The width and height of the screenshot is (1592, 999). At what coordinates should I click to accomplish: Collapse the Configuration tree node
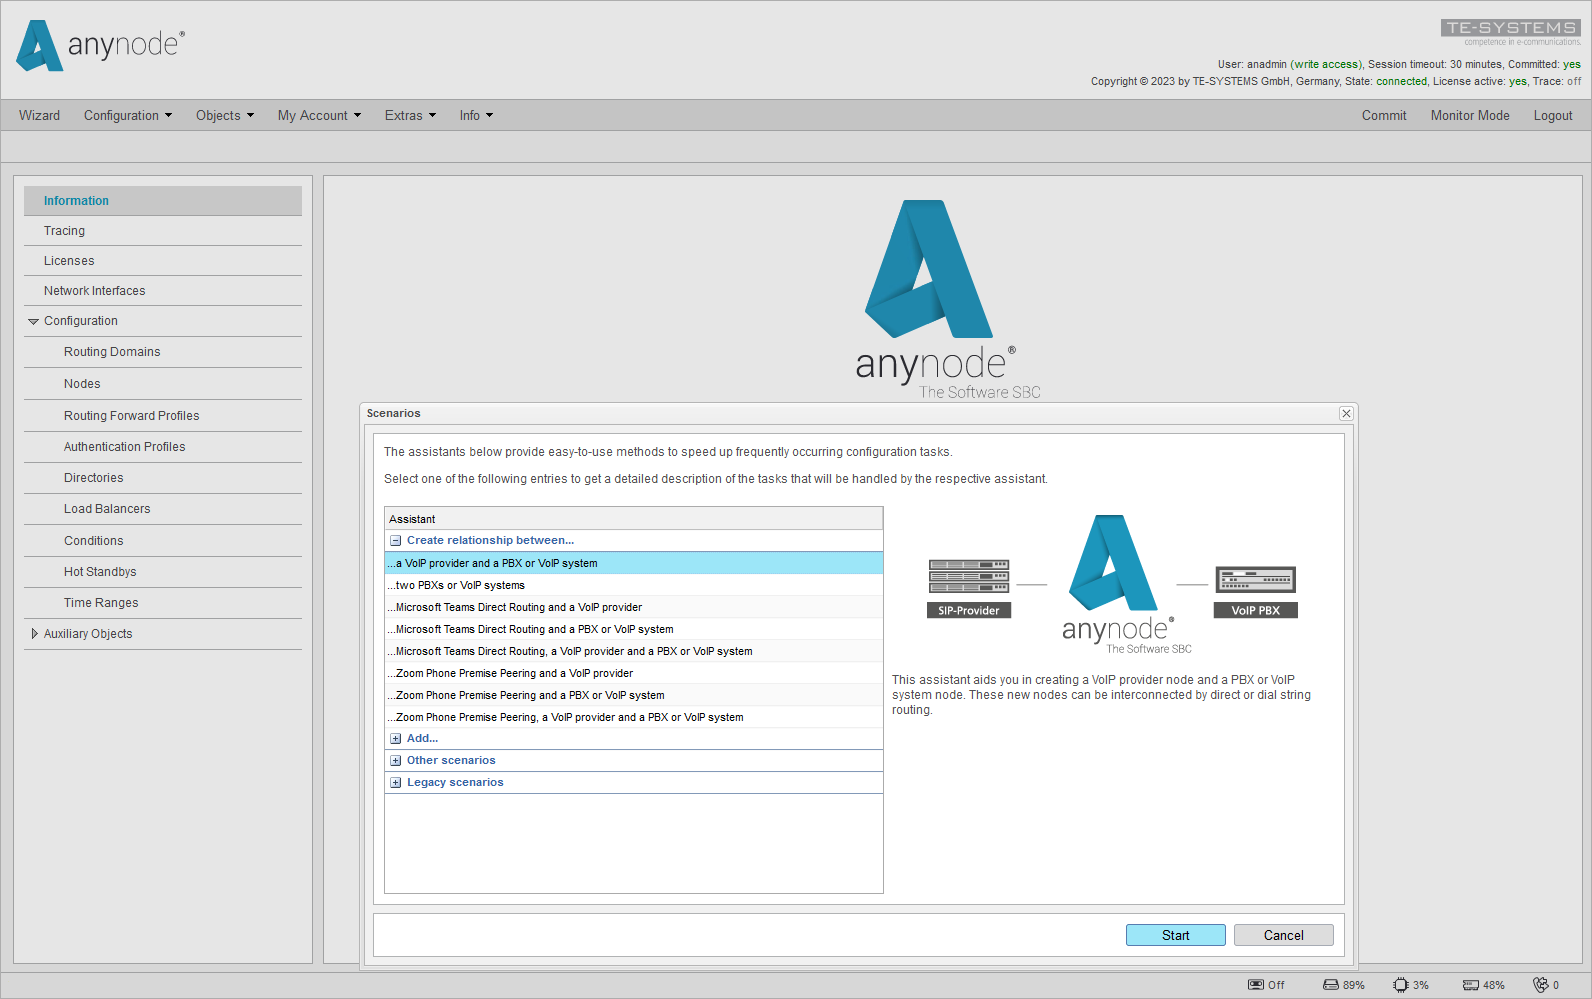pos(34,322)
